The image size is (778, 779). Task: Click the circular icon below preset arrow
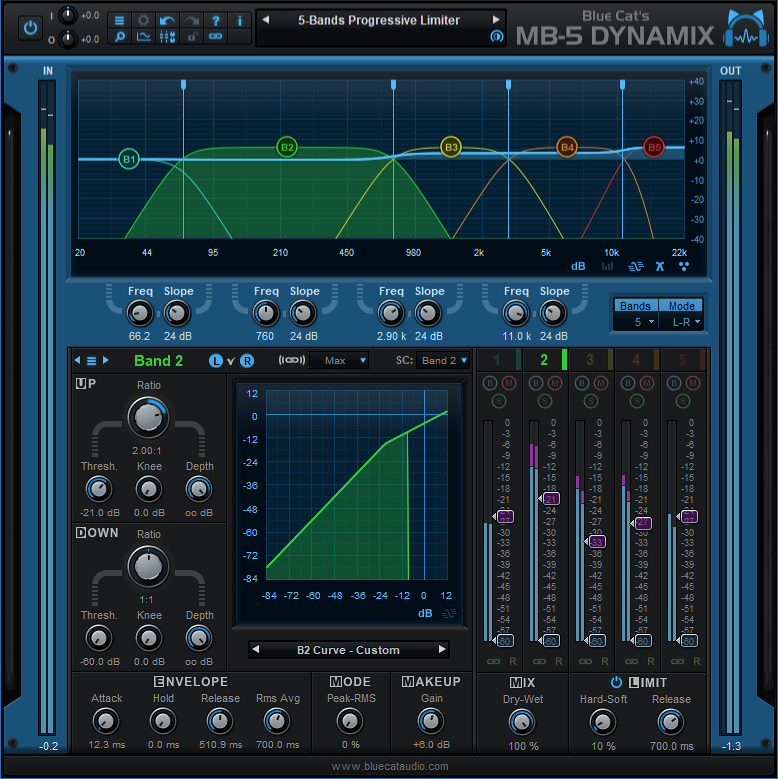tap(496, 36)
